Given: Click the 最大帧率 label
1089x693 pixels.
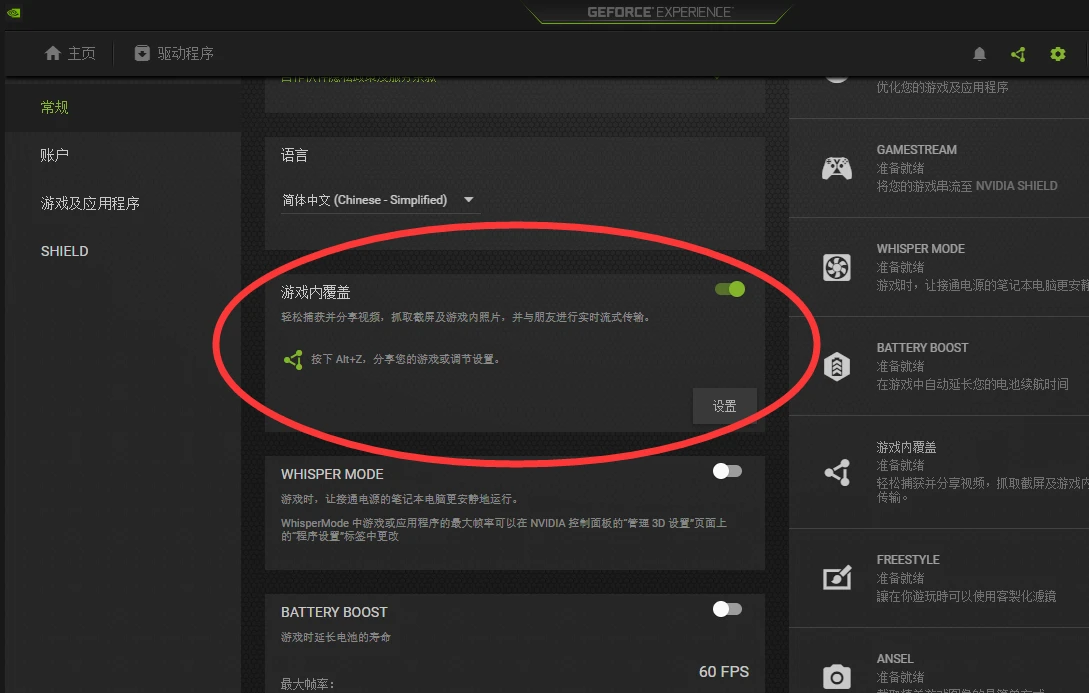Looking at the screenshot, I should point(308,684).
